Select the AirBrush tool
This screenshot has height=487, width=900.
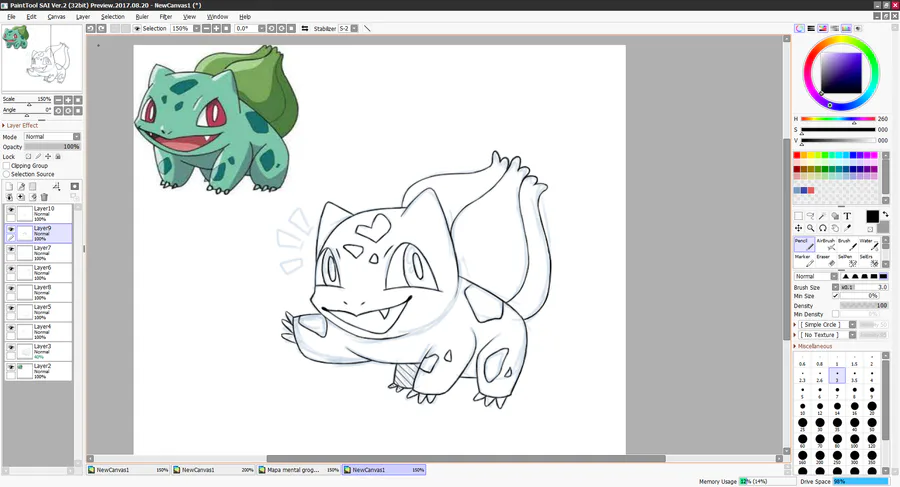825,245
